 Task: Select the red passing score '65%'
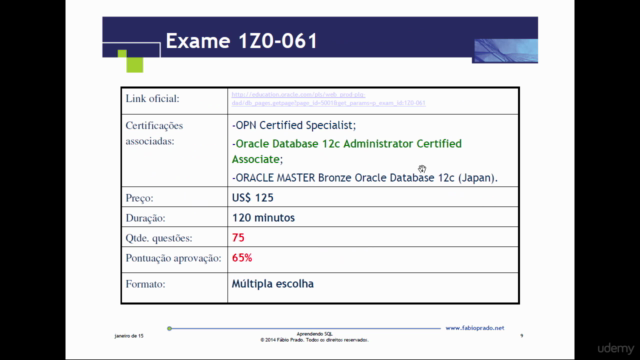click(242, 258)
